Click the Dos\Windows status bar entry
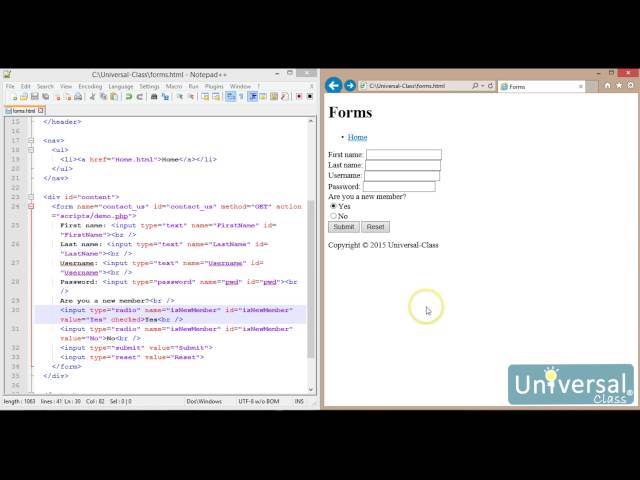640x480 pixels. (x=204, y=402)
